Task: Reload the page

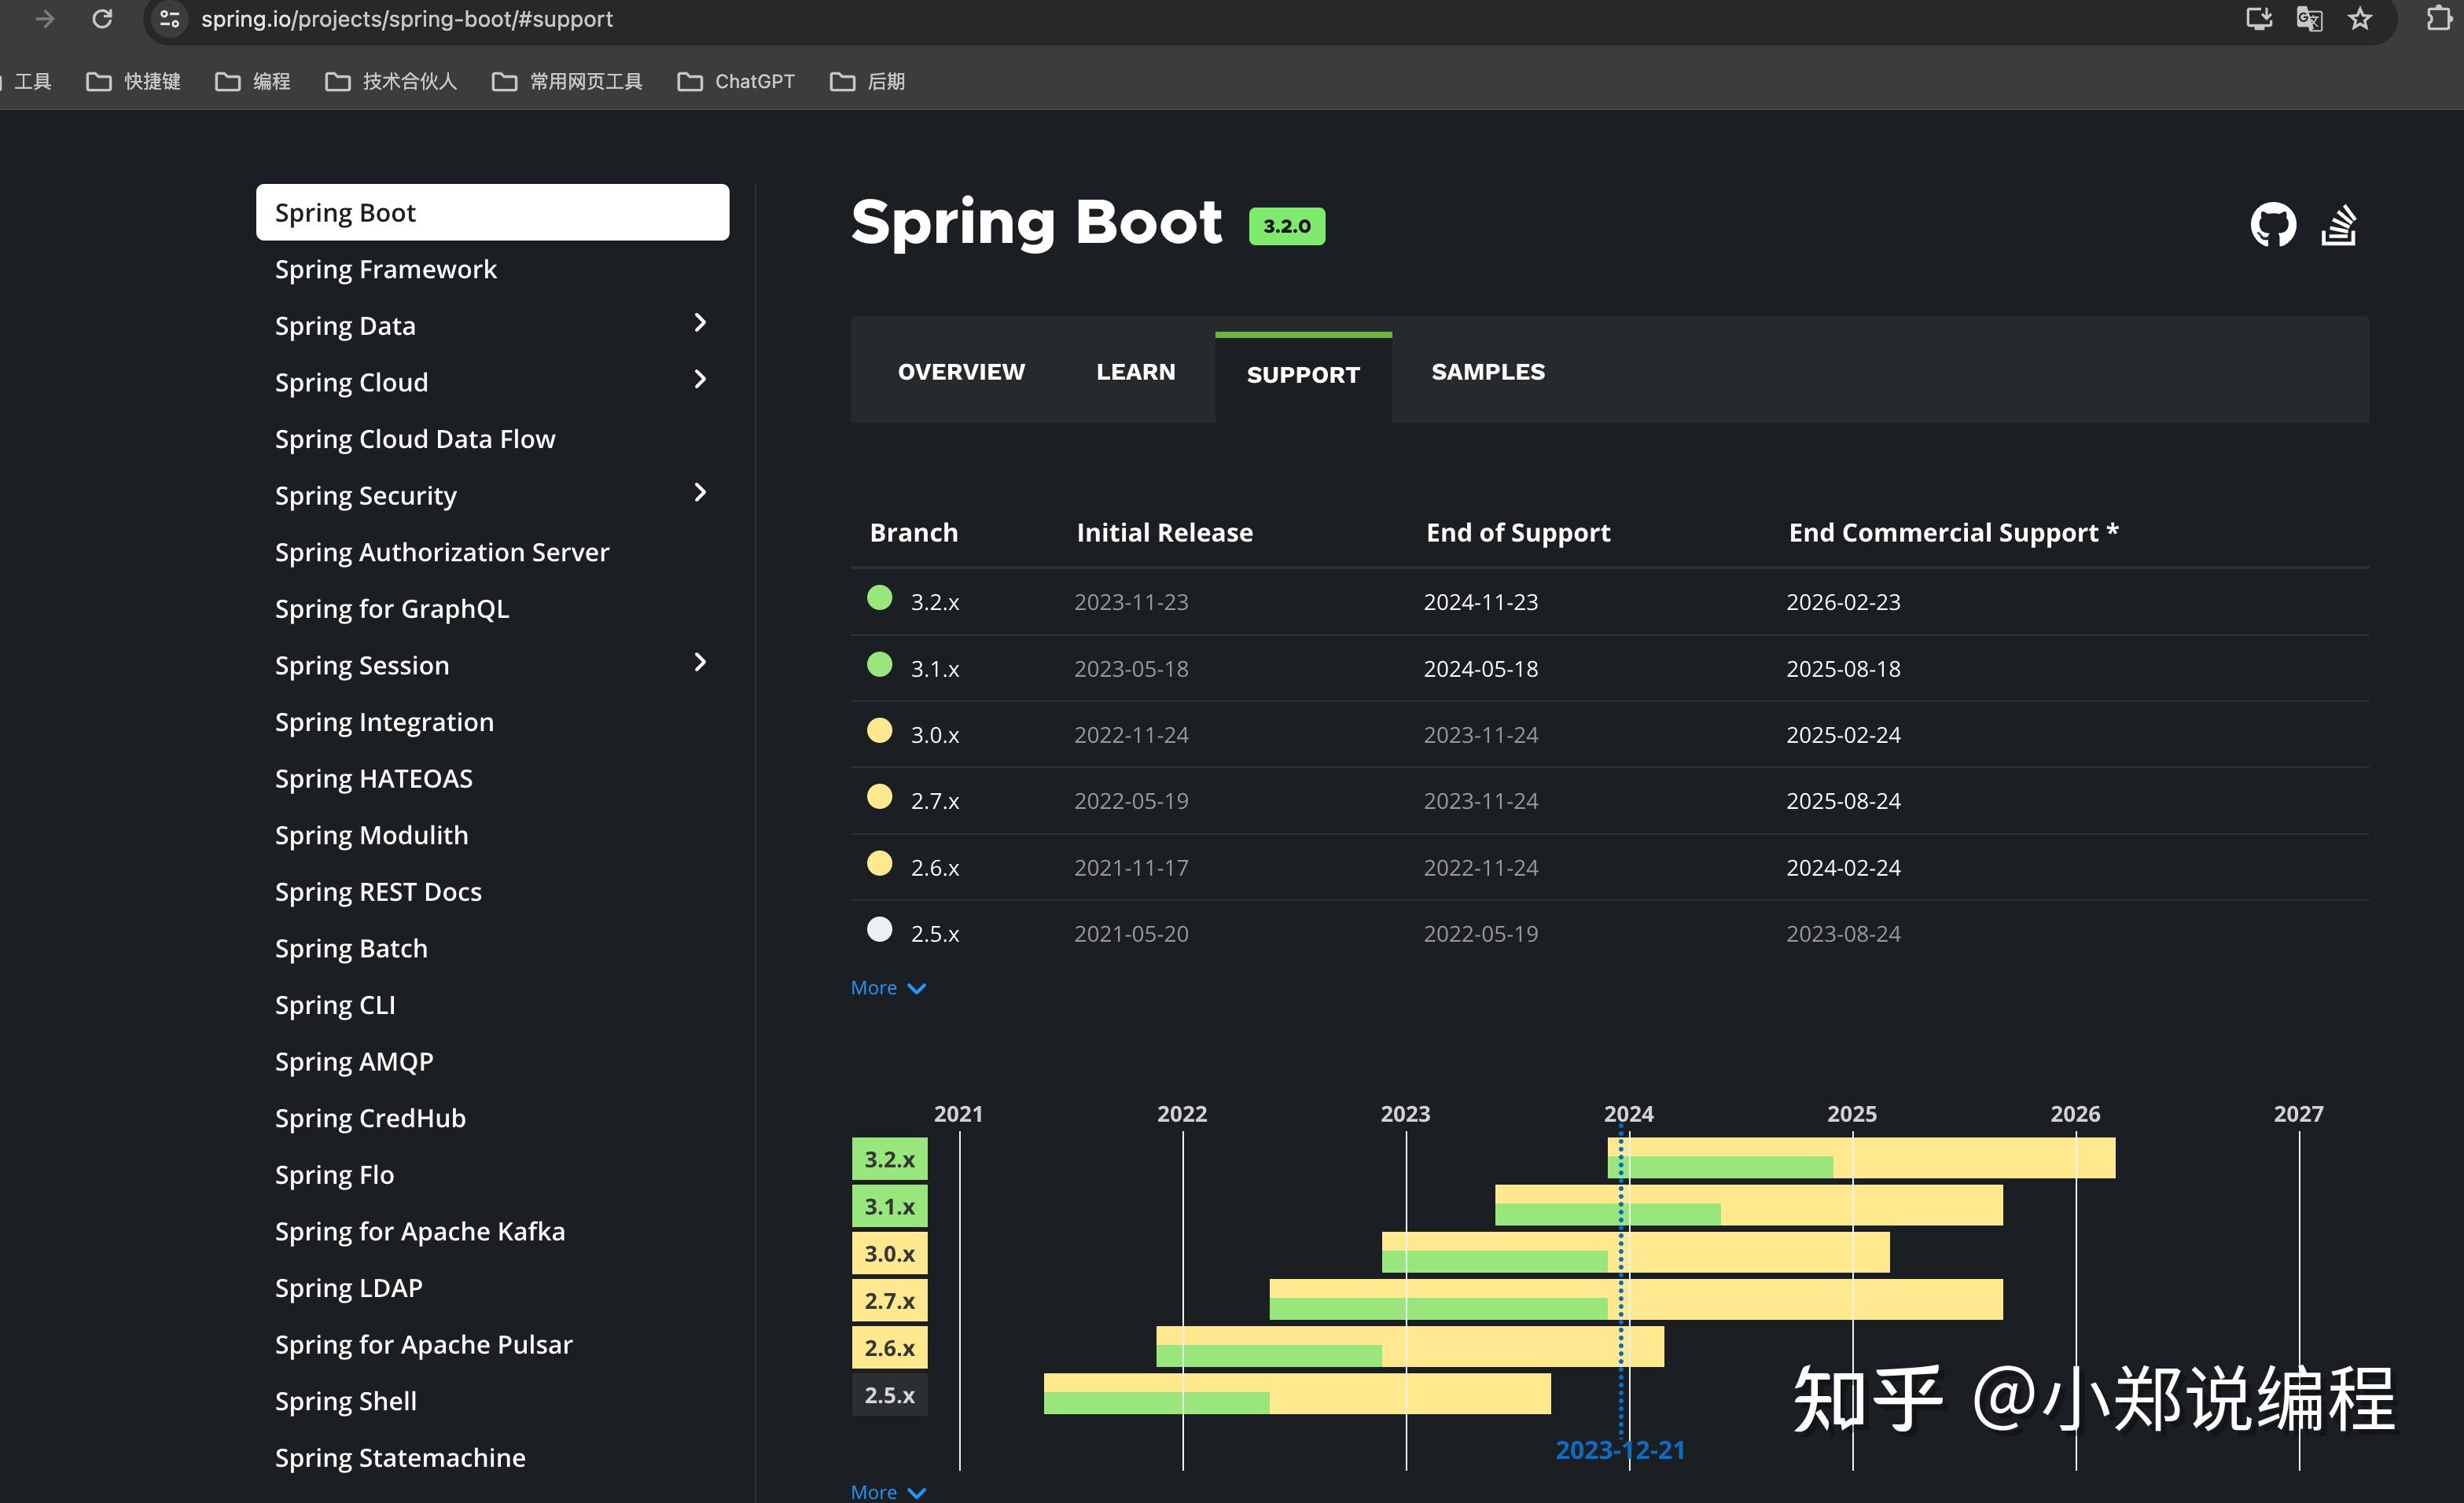Action: tap(102, 18)
